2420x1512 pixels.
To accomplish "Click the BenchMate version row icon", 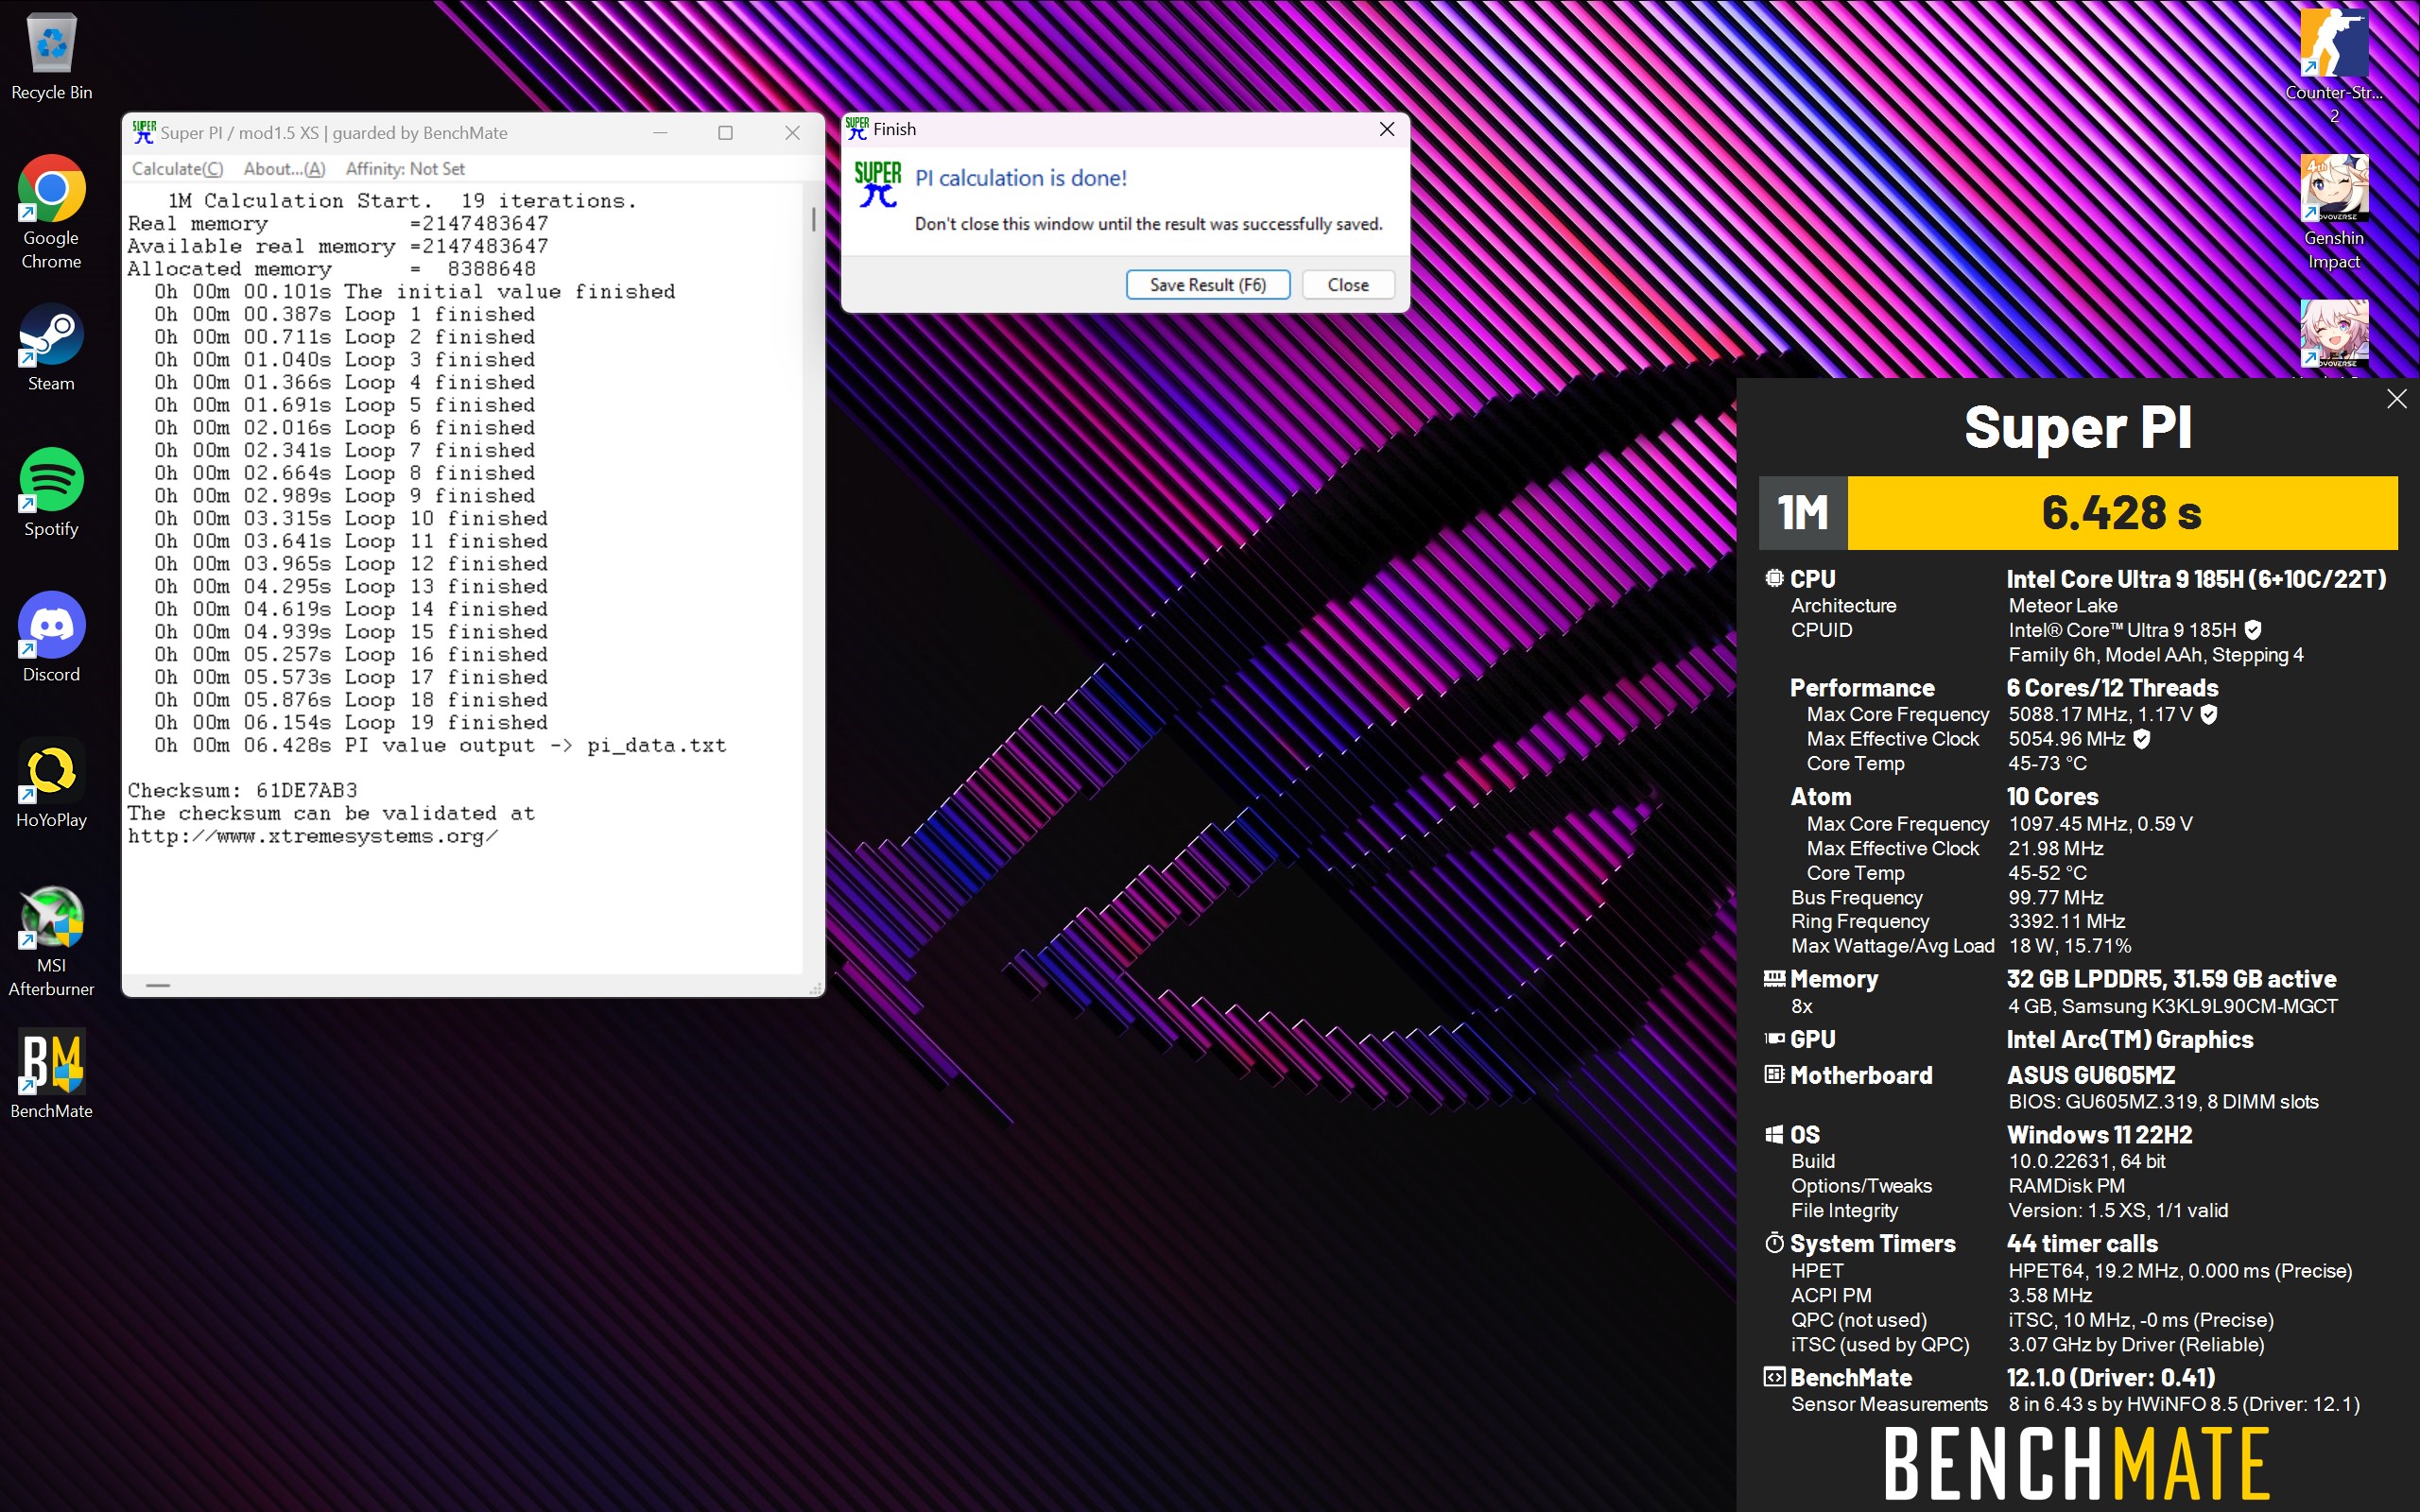I will (x=1774, y=1377).
